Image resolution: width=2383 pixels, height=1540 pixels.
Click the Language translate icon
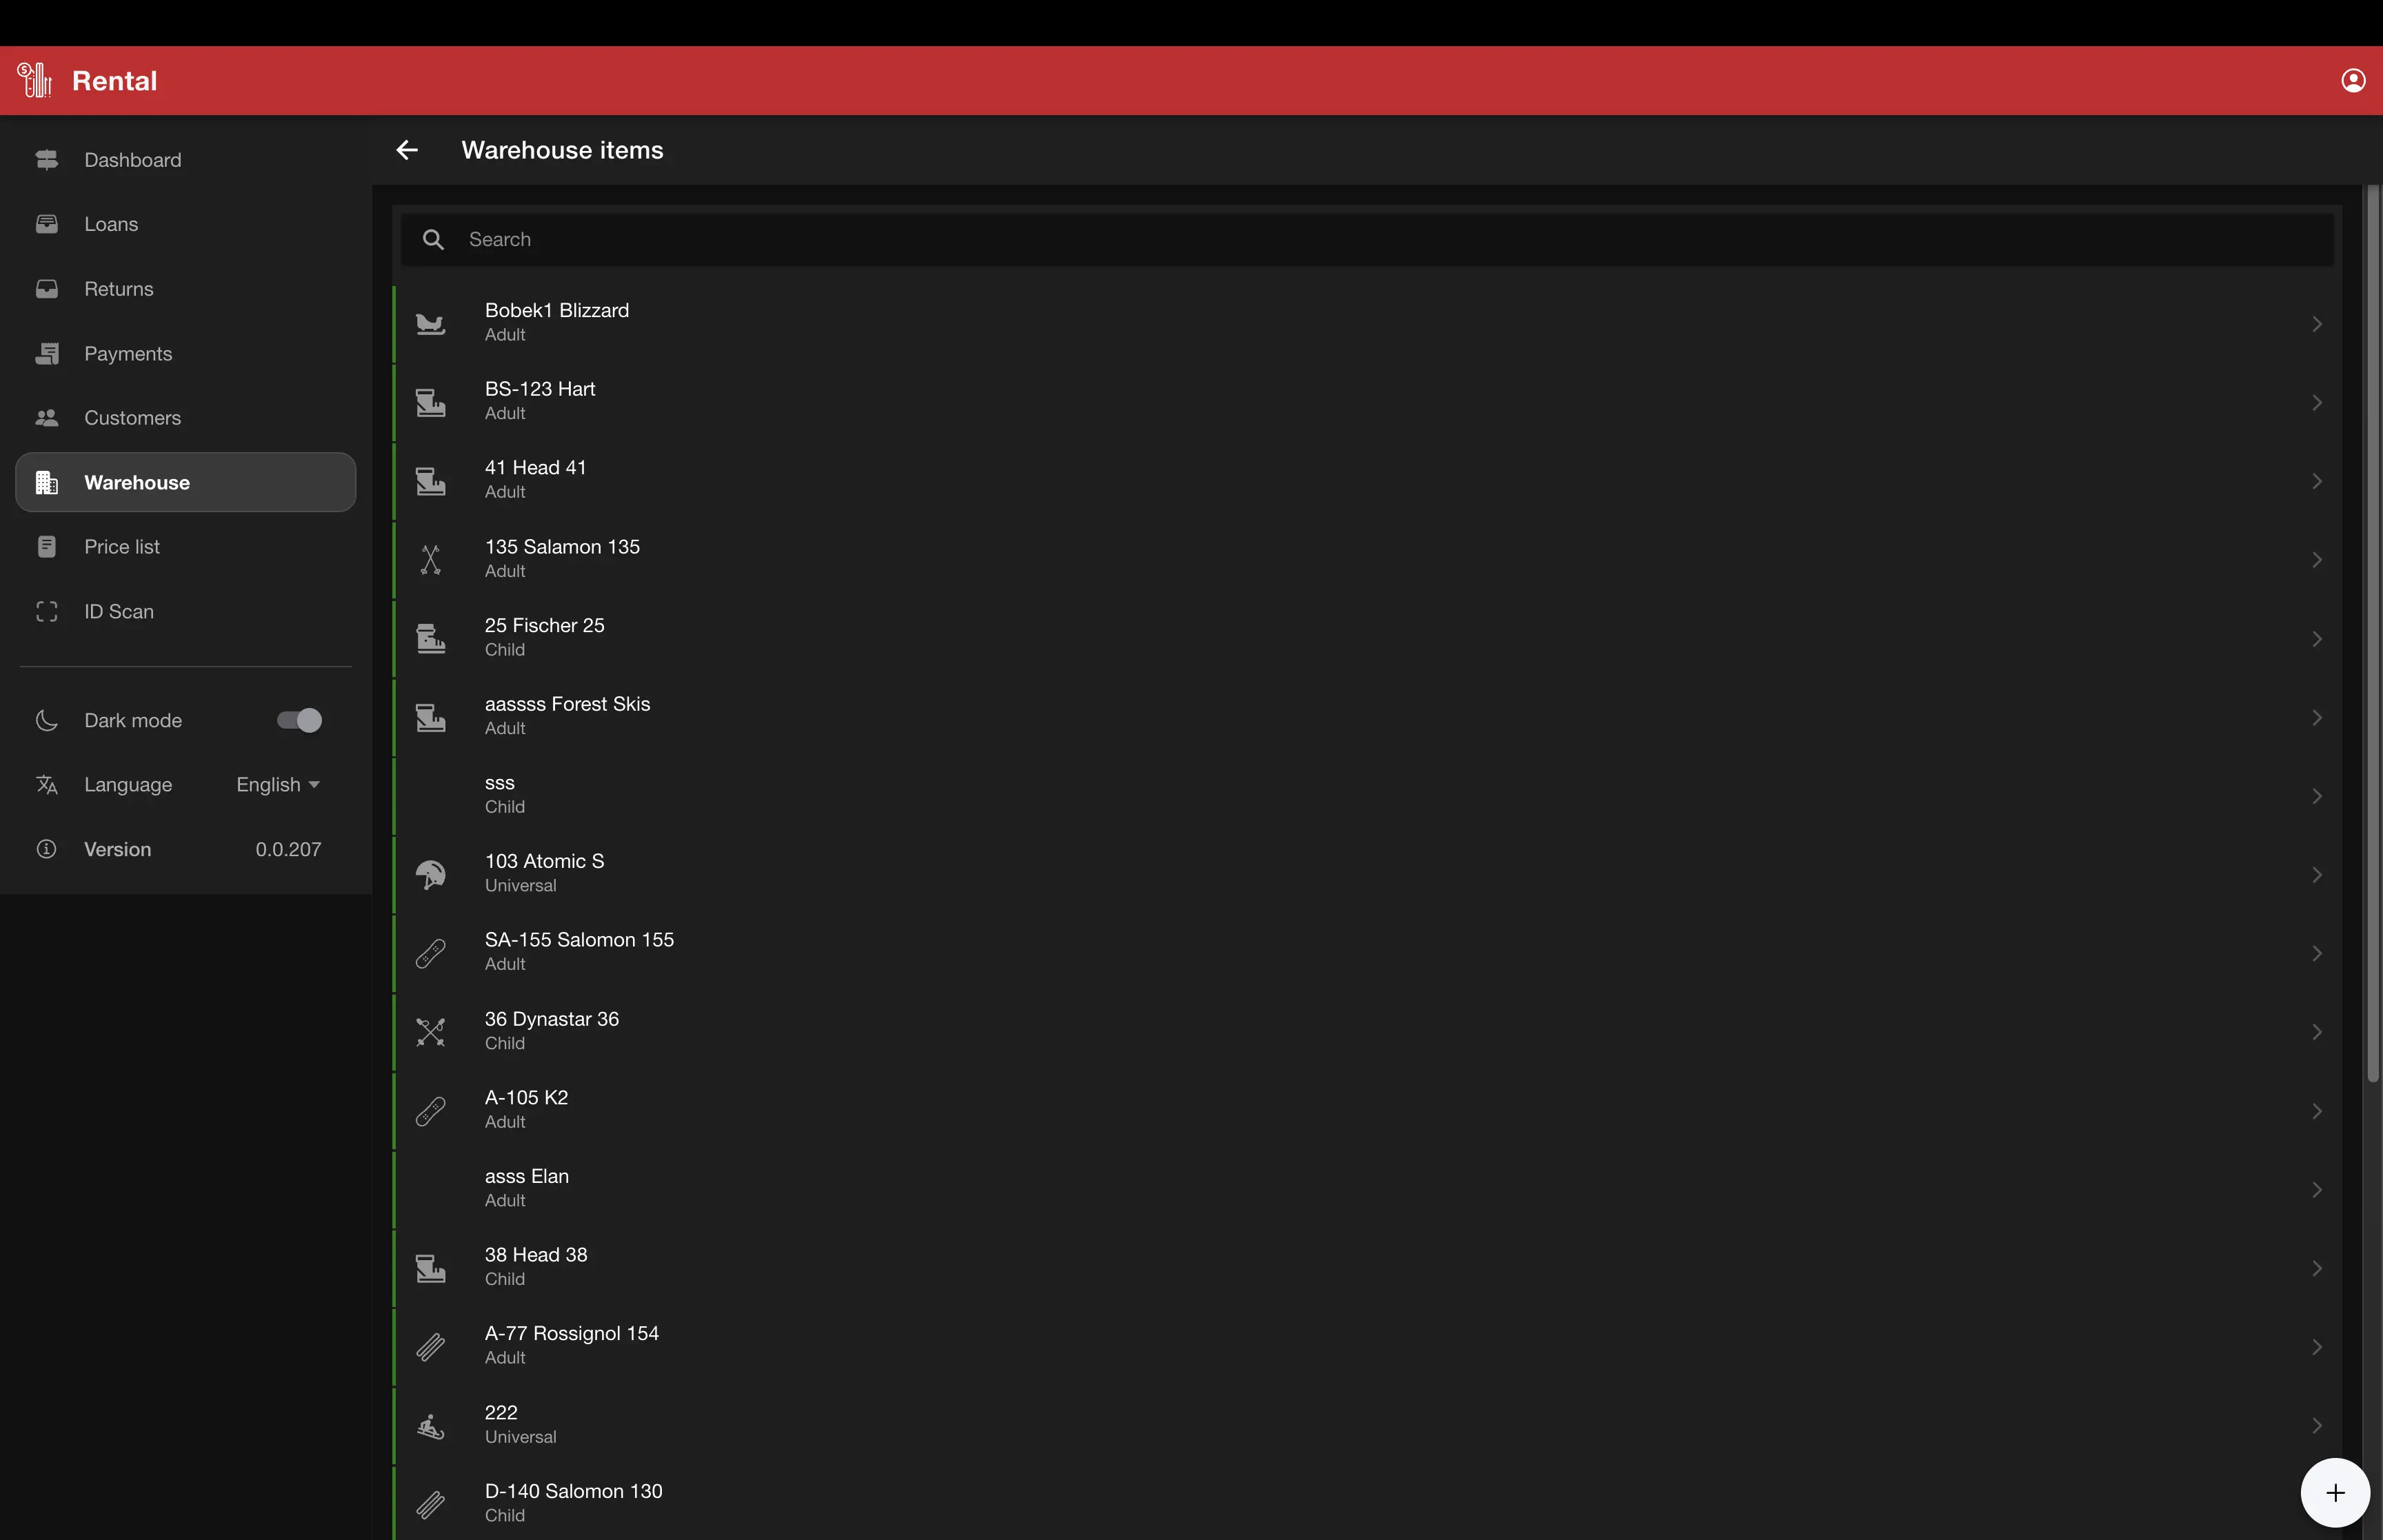tap(47, 784)
